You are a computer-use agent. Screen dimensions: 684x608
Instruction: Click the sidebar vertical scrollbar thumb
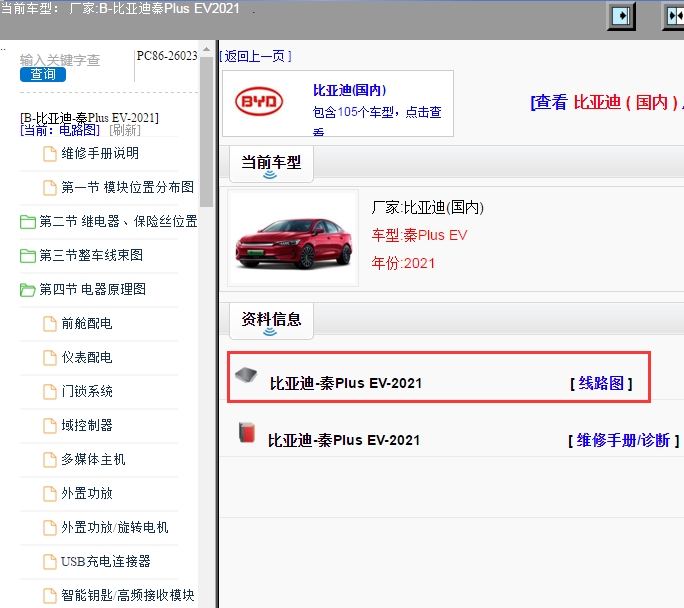click(206, 132)
